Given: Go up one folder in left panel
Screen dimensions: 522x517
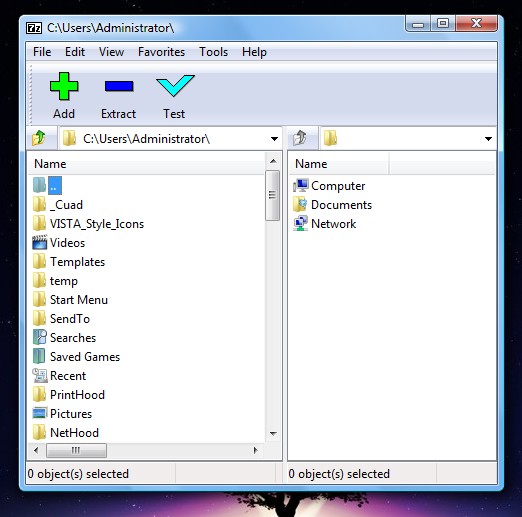Looking at the screenshot, I should [39, 138].
